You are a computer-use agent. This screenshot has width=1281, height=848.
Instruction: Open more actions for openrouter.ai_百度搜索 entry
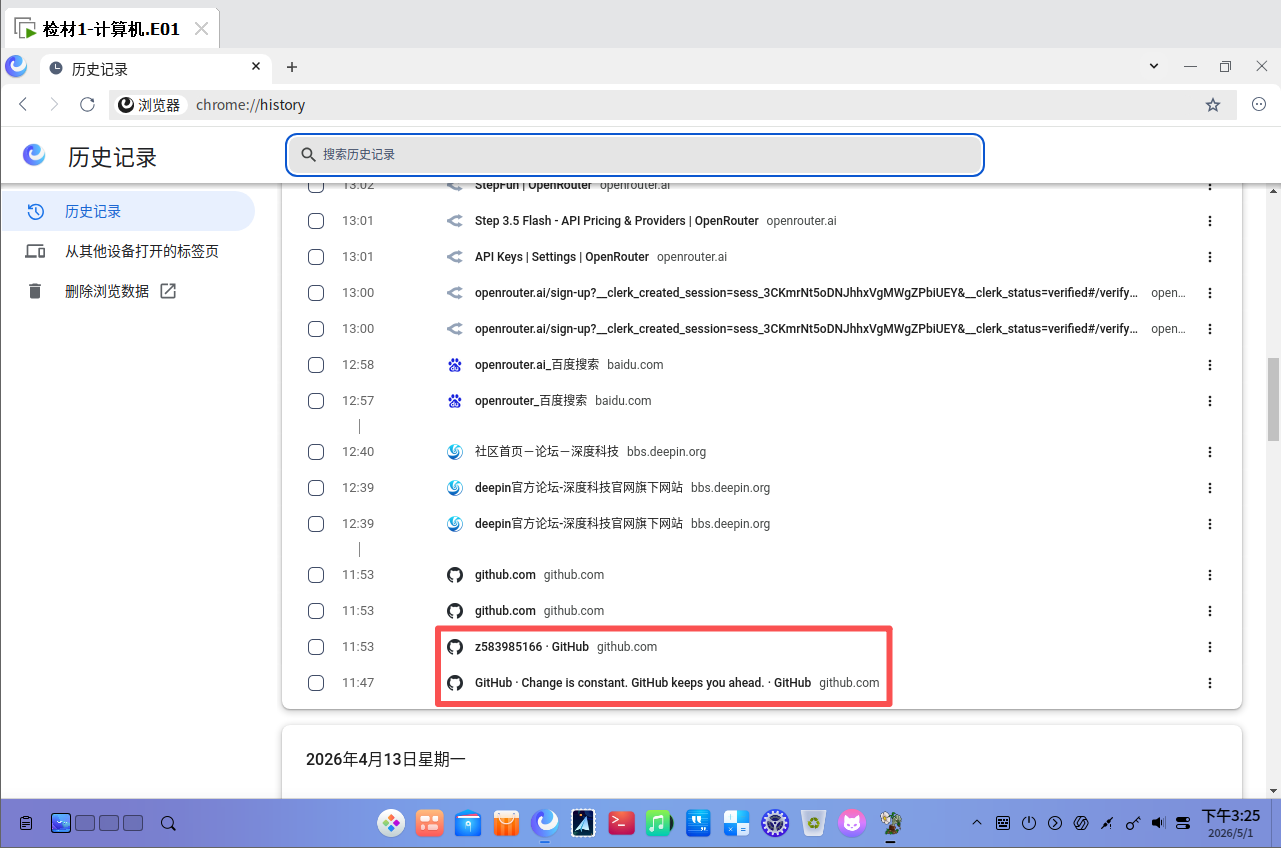point(1210,365)
